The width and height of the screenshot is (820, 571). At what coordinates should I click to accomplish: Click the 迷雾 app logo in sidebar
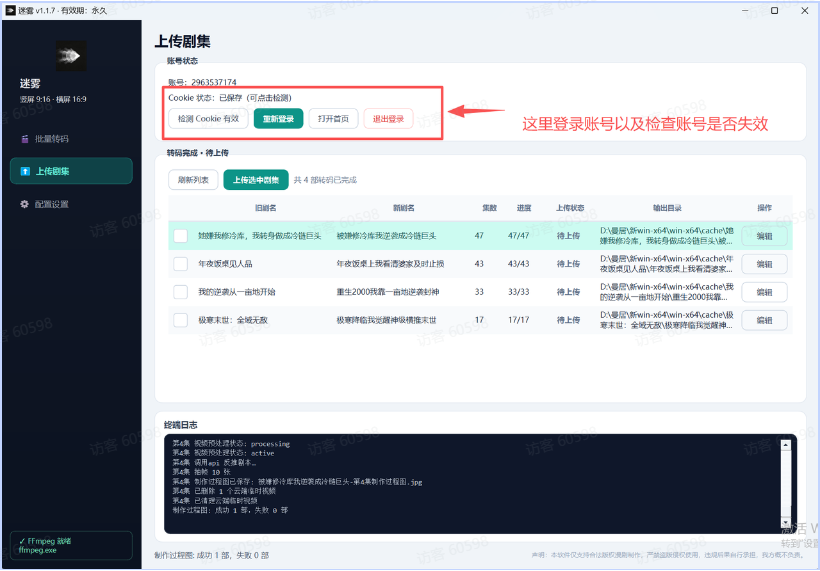[71, 55]
